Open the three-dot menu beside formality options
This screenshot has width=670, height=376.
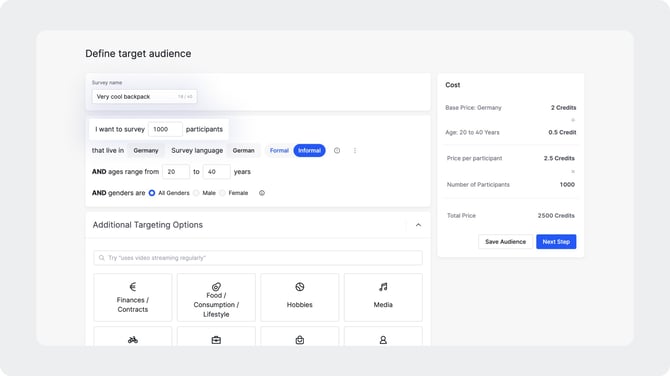pyautogui.click(x=355, y=150)
